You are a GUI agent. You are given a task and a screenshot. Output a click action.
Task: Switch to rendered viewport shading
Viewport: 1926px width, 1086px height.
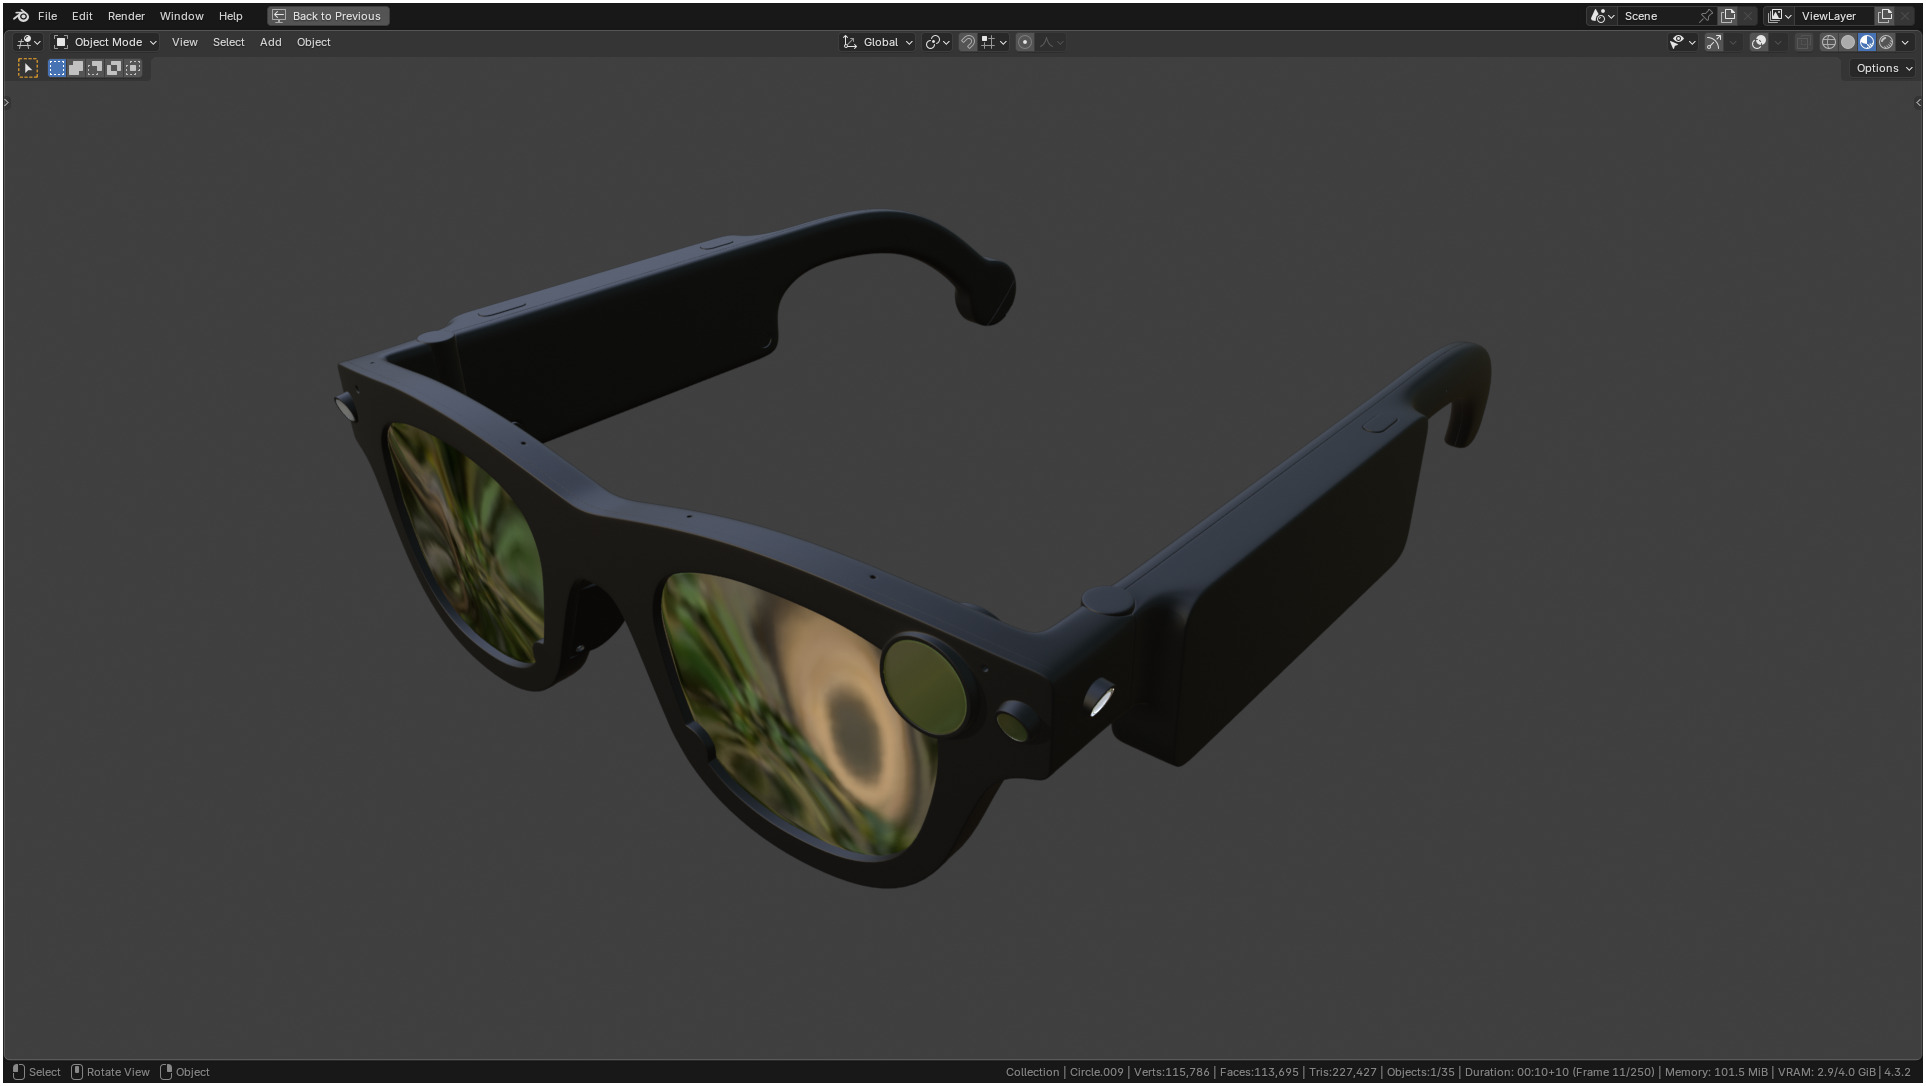(x=1886, y=42)
